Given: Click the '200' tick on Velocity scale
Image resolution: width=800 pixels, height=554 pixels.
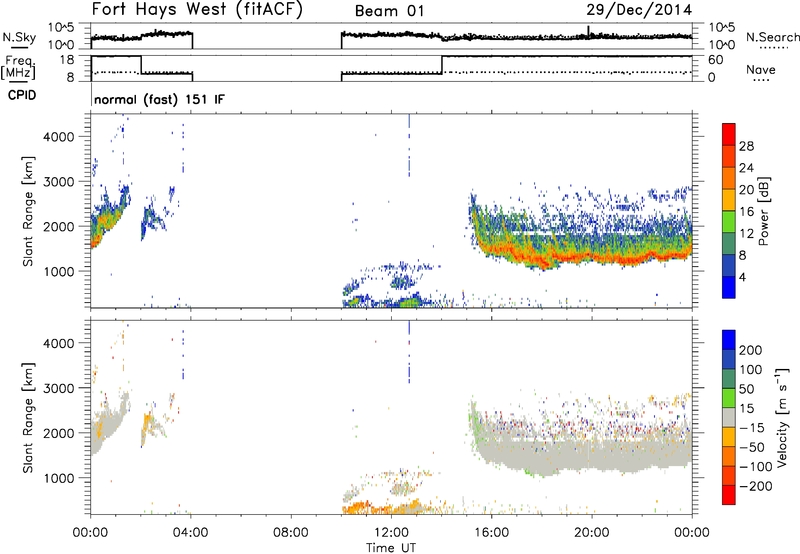Looking at the screenshot, I should (751, 350).
